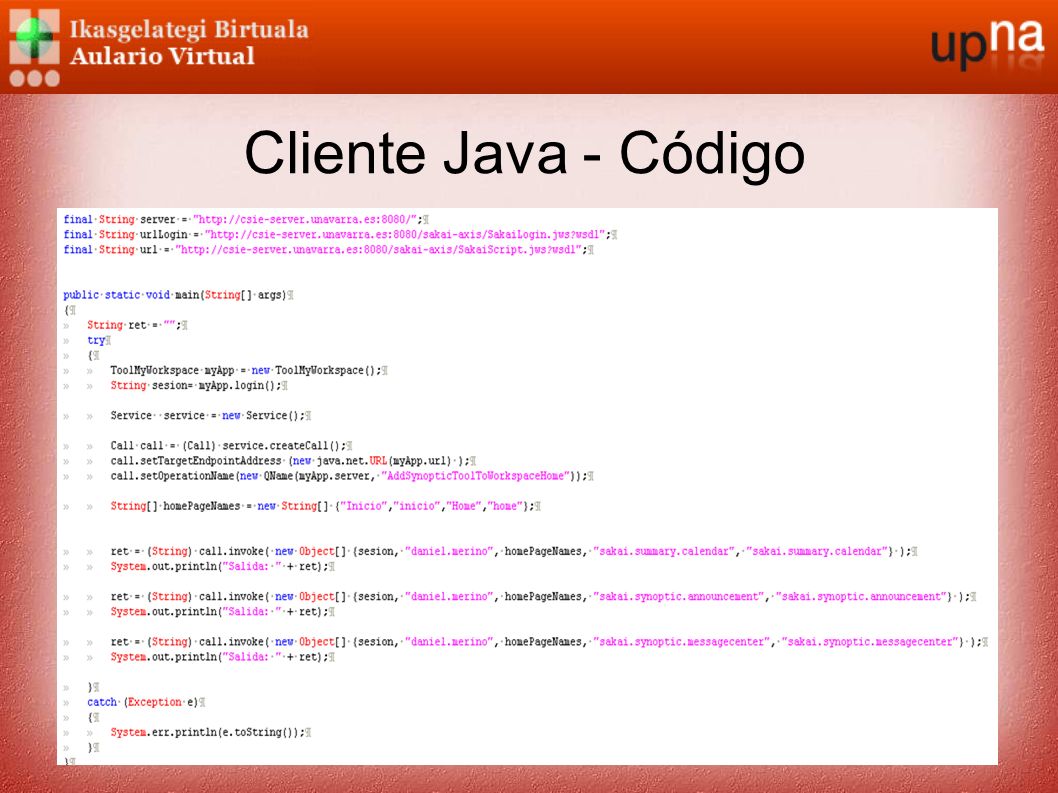Click "AddSynopticToolToWorkspaceHome" string literal
Image resolution: width=1058 pixels, height=793 pixels.
click(x=476, y=476)
